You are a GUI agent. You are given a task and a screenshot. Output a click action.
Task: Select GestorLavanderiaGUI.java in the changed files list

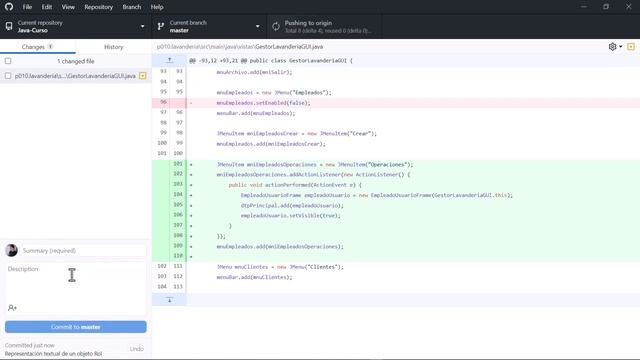coord(75,76)
